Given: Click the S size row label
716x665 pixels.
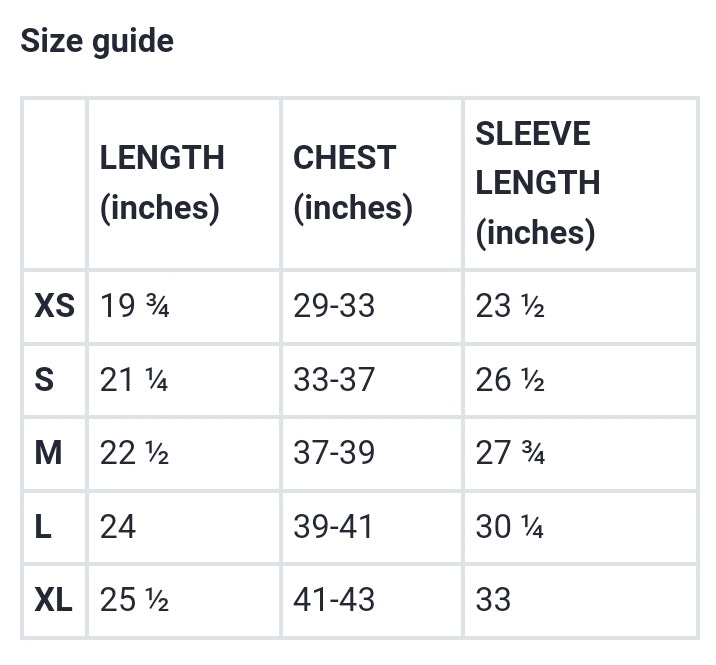Looking at the screenshot, I should [x=44, y=379].
